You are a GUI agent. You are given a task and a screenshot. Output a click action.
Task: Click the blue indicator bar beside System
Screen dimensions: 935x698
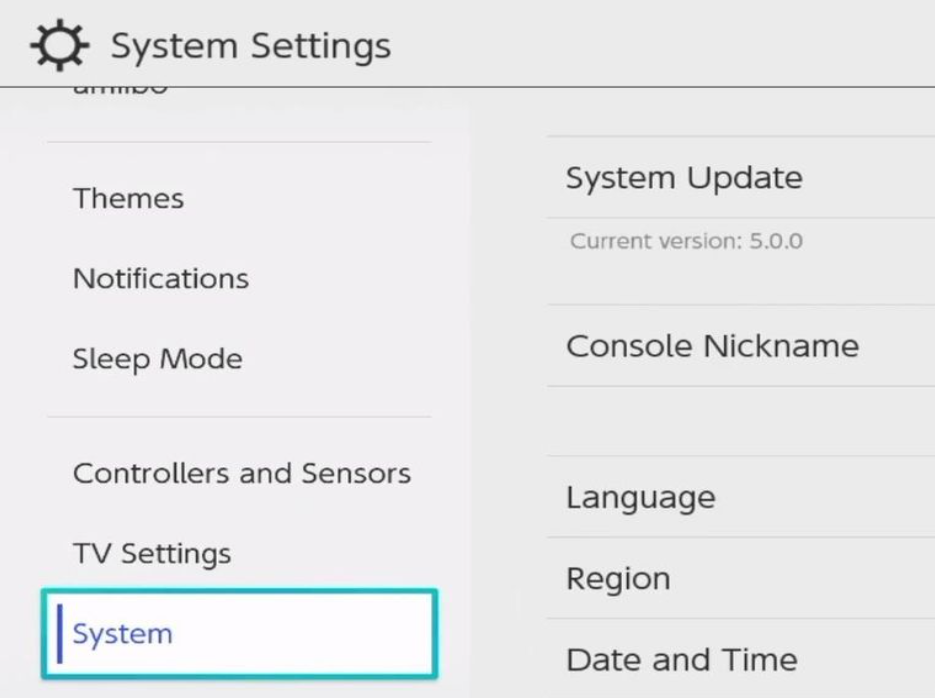pyautogui.click(x=60, y=634)
